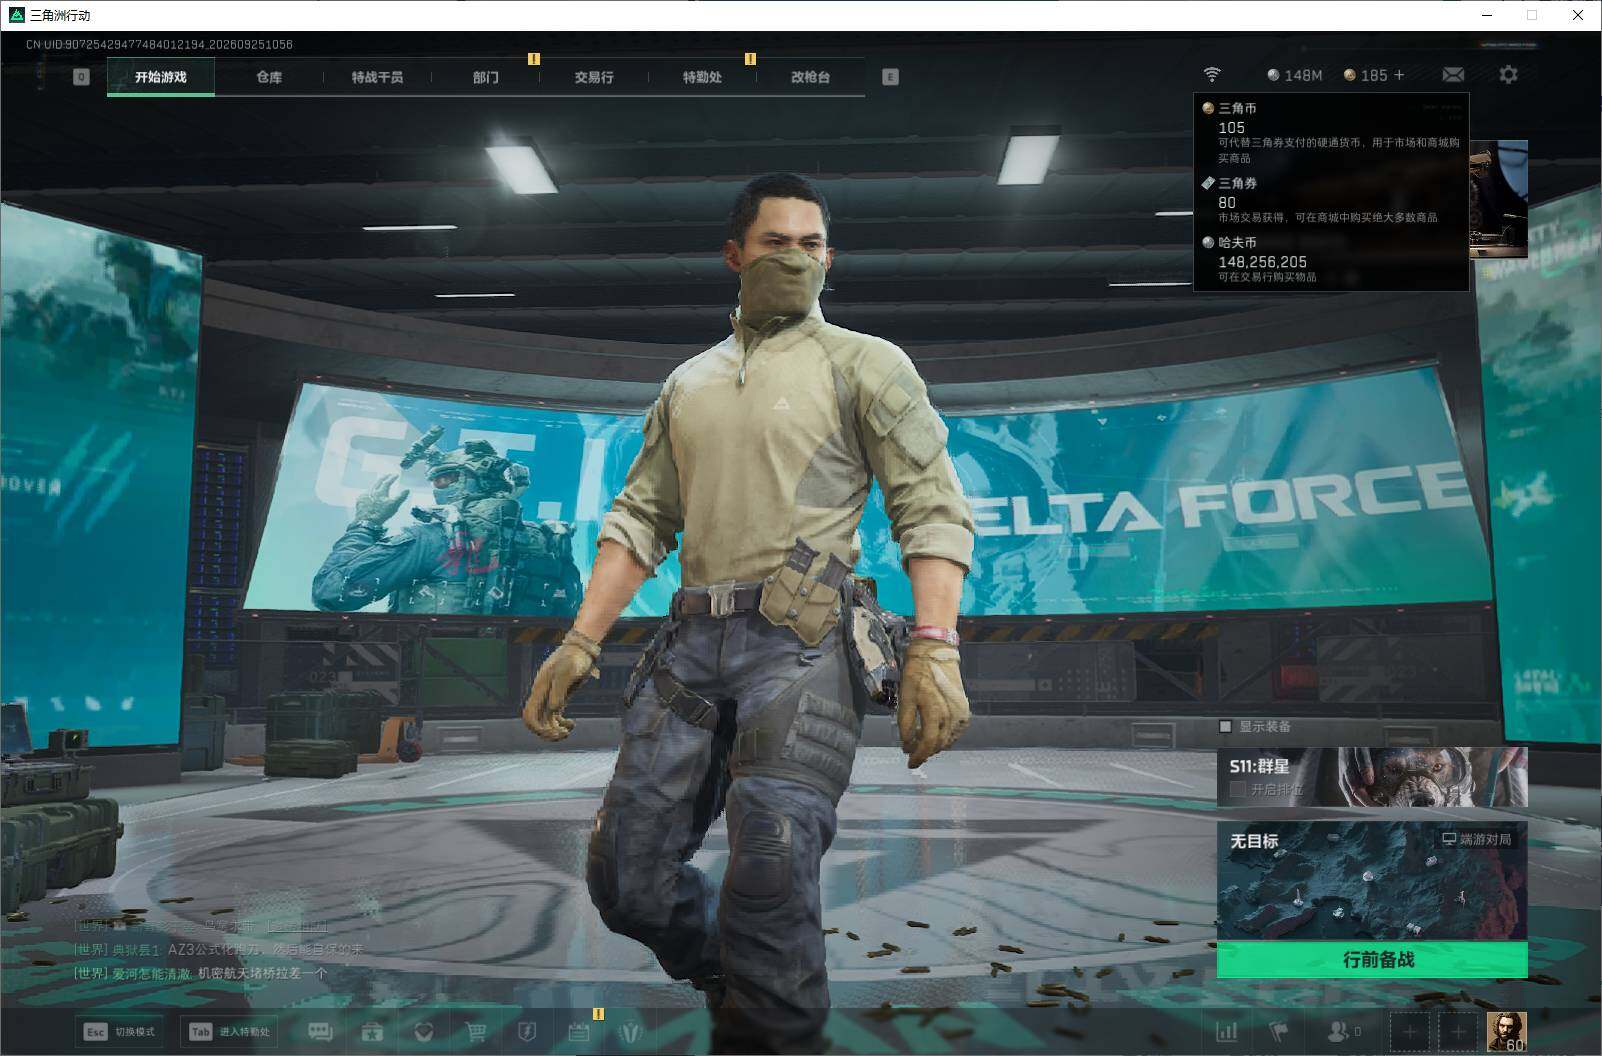The width and height of the screenshot is (1602, 1056).
Task: Open the heart-in-hands icon
Action: point(424,1031)
